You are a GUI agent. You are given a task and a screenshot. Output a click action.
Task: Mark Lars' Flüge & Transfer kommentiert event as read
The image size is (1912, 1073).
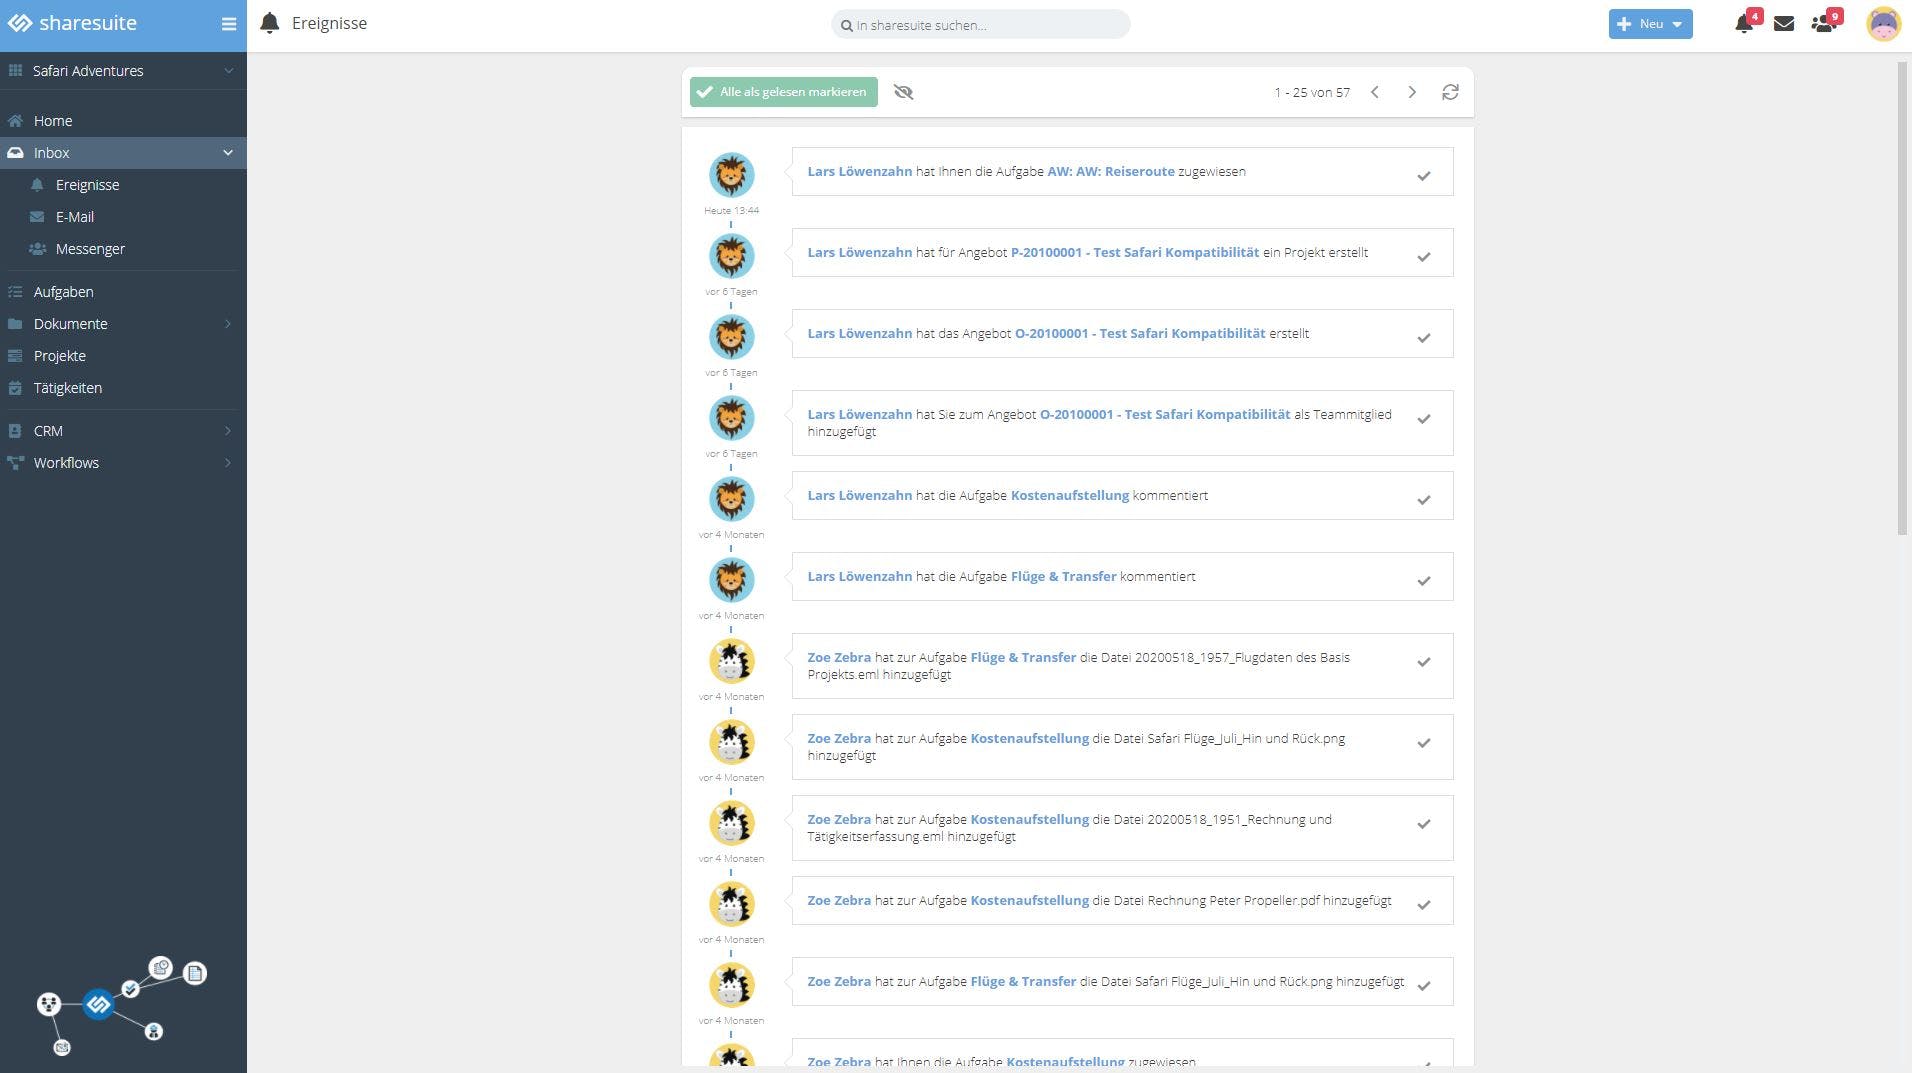pos(1423,581)
